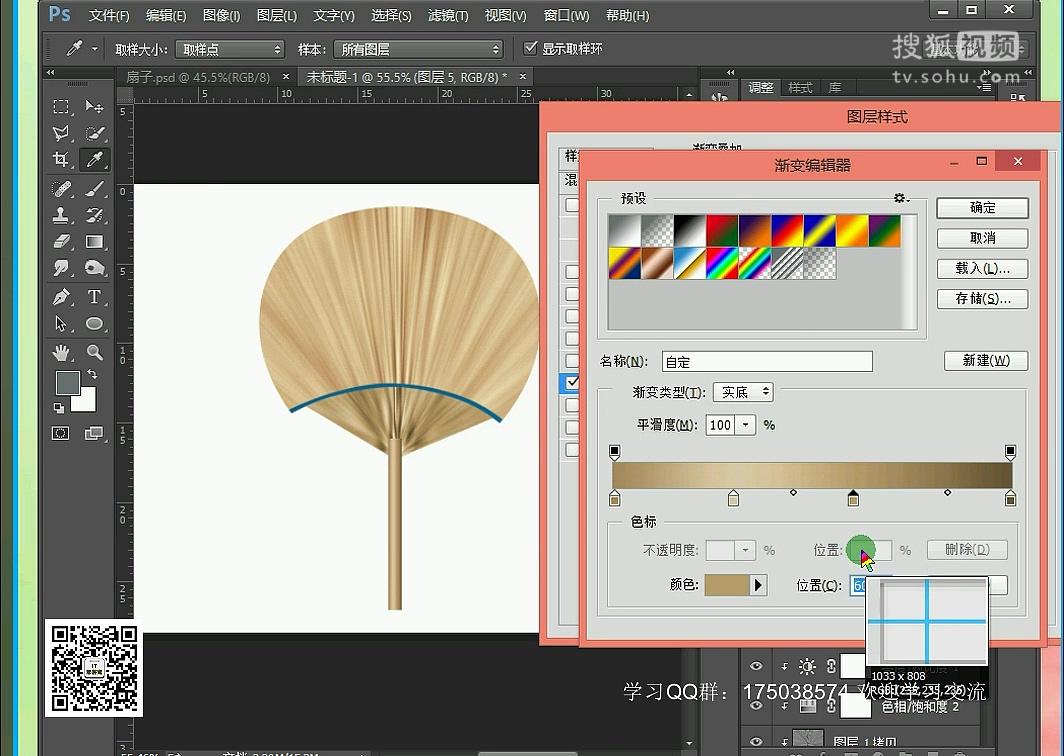Click the 名称 input field 自定
The height and width of the screenshot is (756, 1064).
(767, 362)
